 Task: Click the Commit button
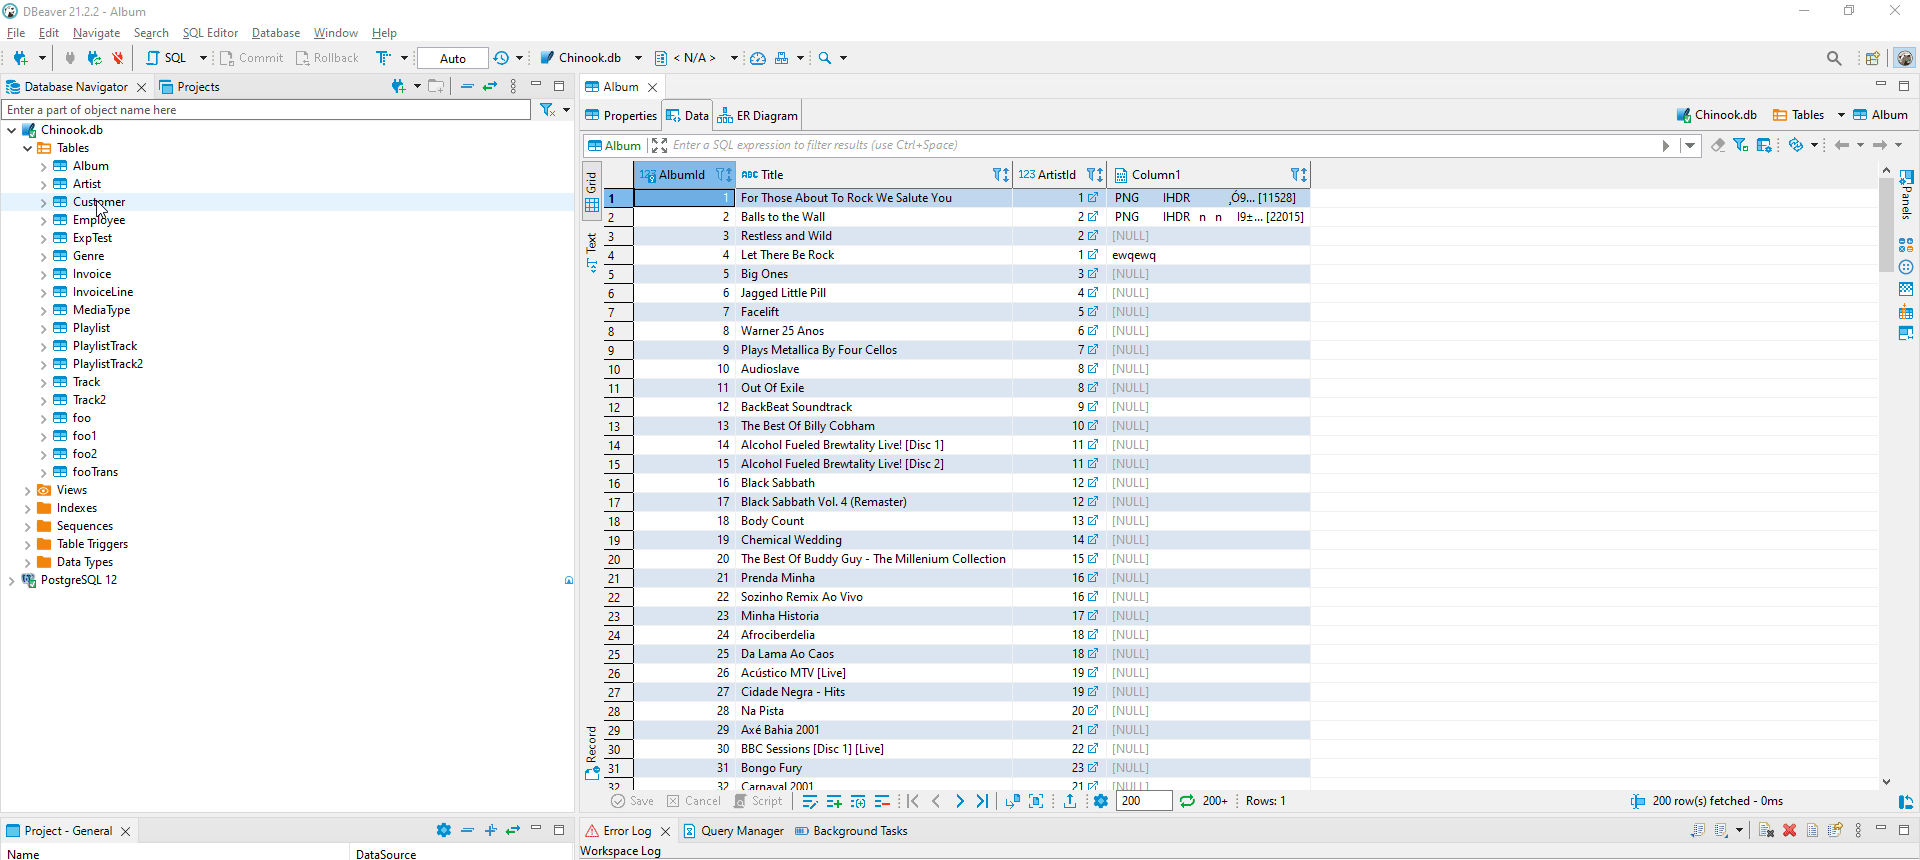pyautogui.click(x=251, y=58)
